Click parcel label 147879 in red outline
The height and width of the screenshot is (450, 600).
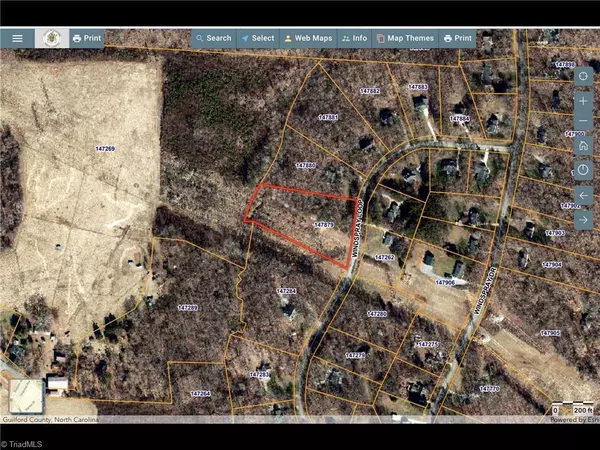point(324,225)
